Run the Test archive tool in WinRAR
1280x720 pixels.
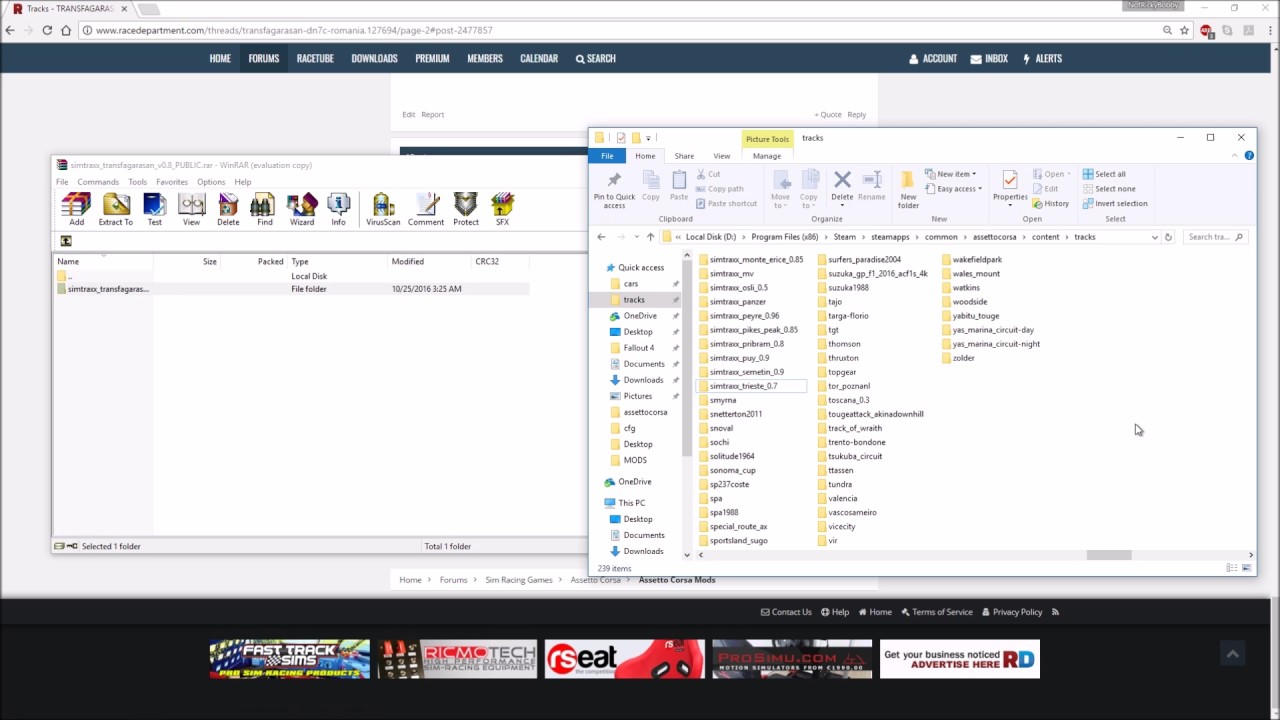pos(154,208)
